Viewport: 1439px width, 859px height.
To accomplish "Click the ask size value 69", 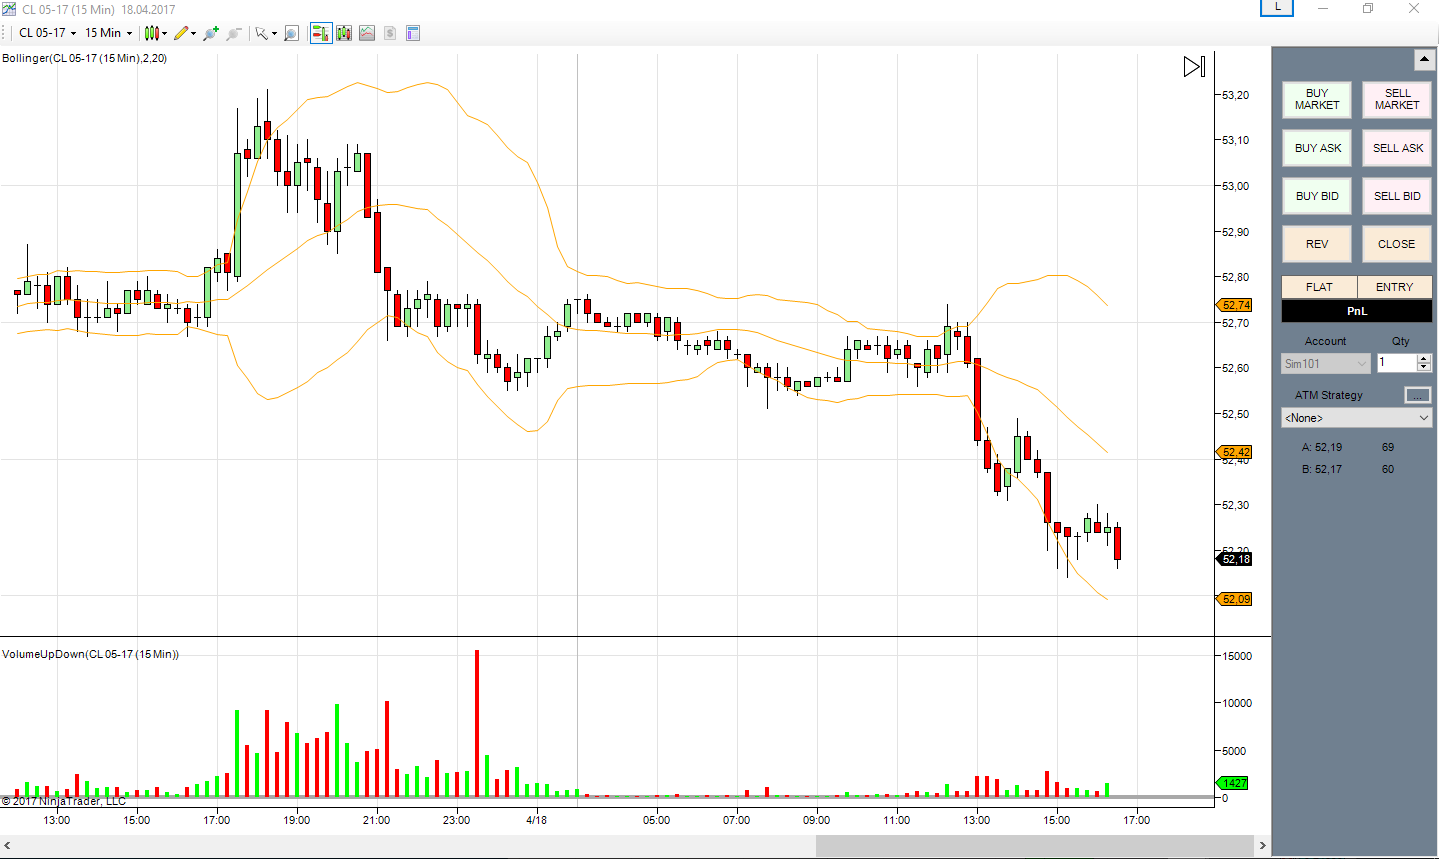I will [1388, 447].
